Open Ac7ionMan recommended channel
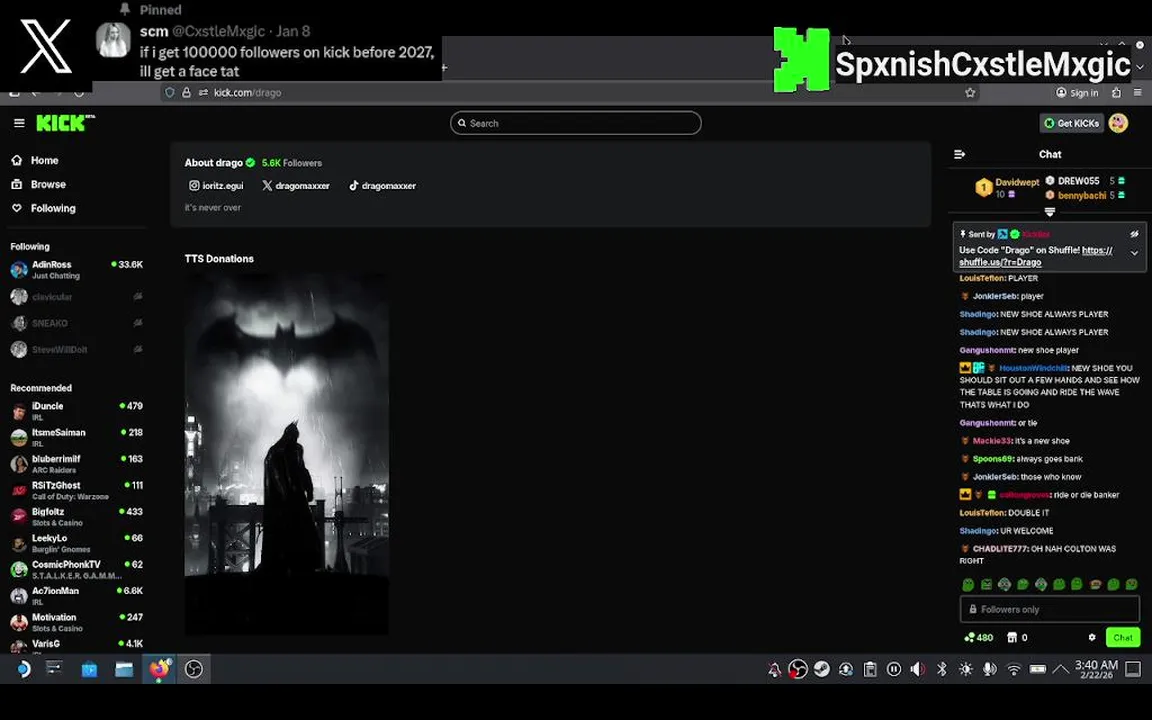This screenshot has height=720, width=1152. (x=76, y=597)
